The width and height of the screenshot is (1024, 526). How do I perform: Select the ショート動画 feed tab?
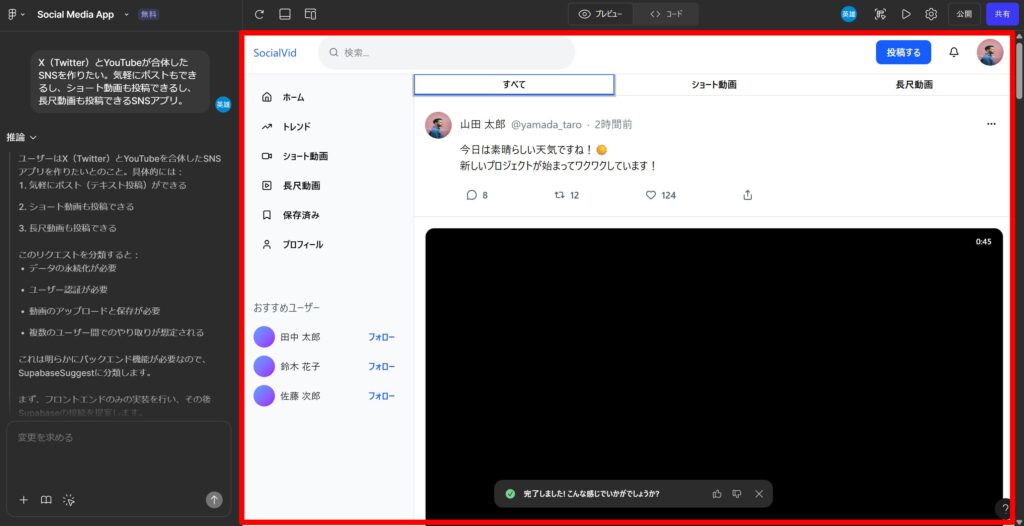713,85
